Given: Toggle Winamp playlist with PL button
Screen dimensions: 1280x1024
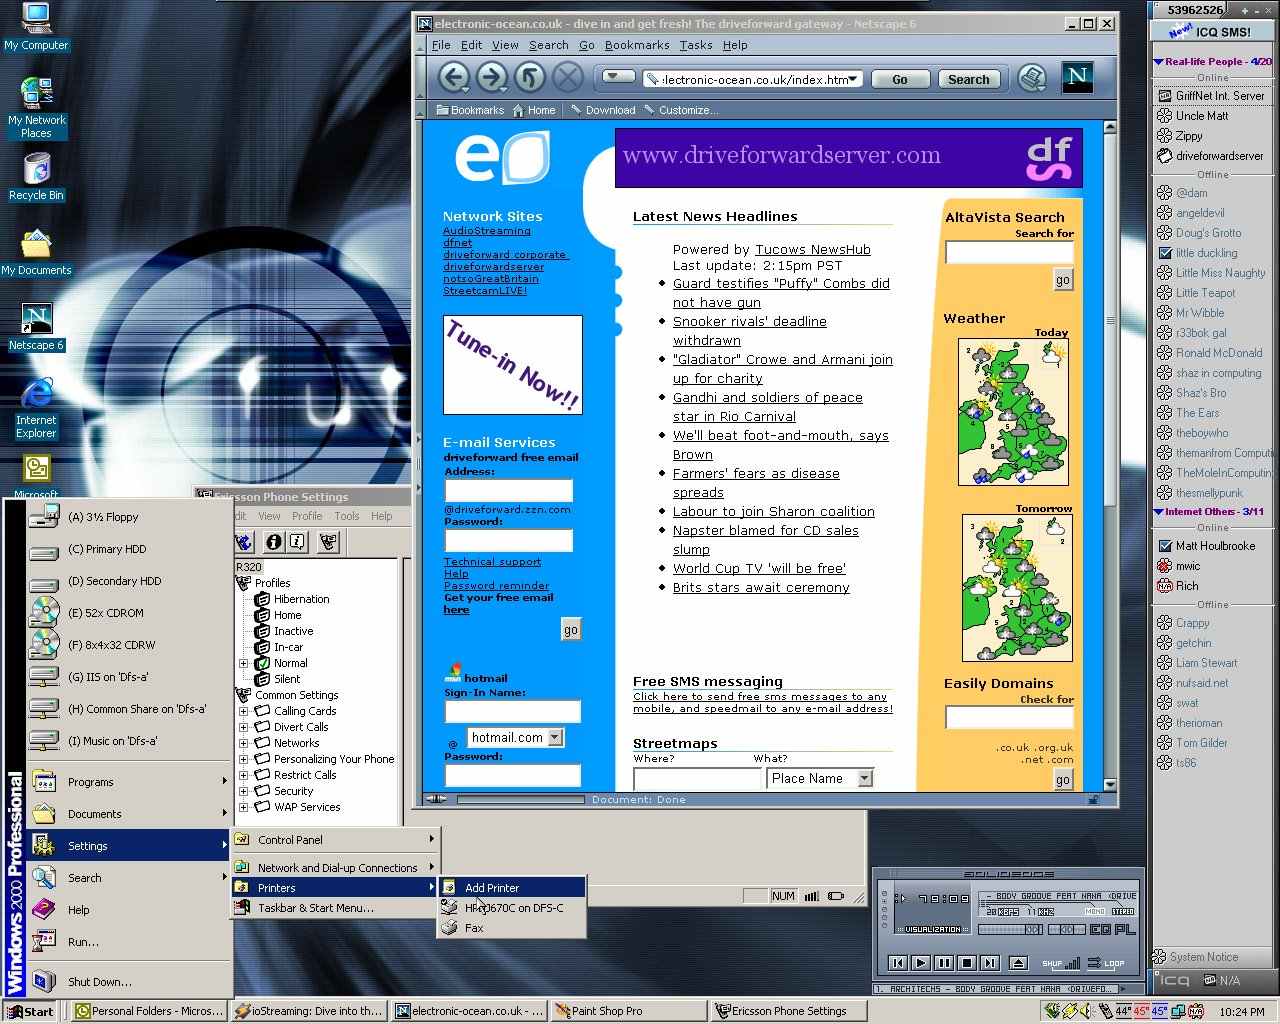Looking at the screenshot, I should pyautogui.click(x=1125, y=930).
